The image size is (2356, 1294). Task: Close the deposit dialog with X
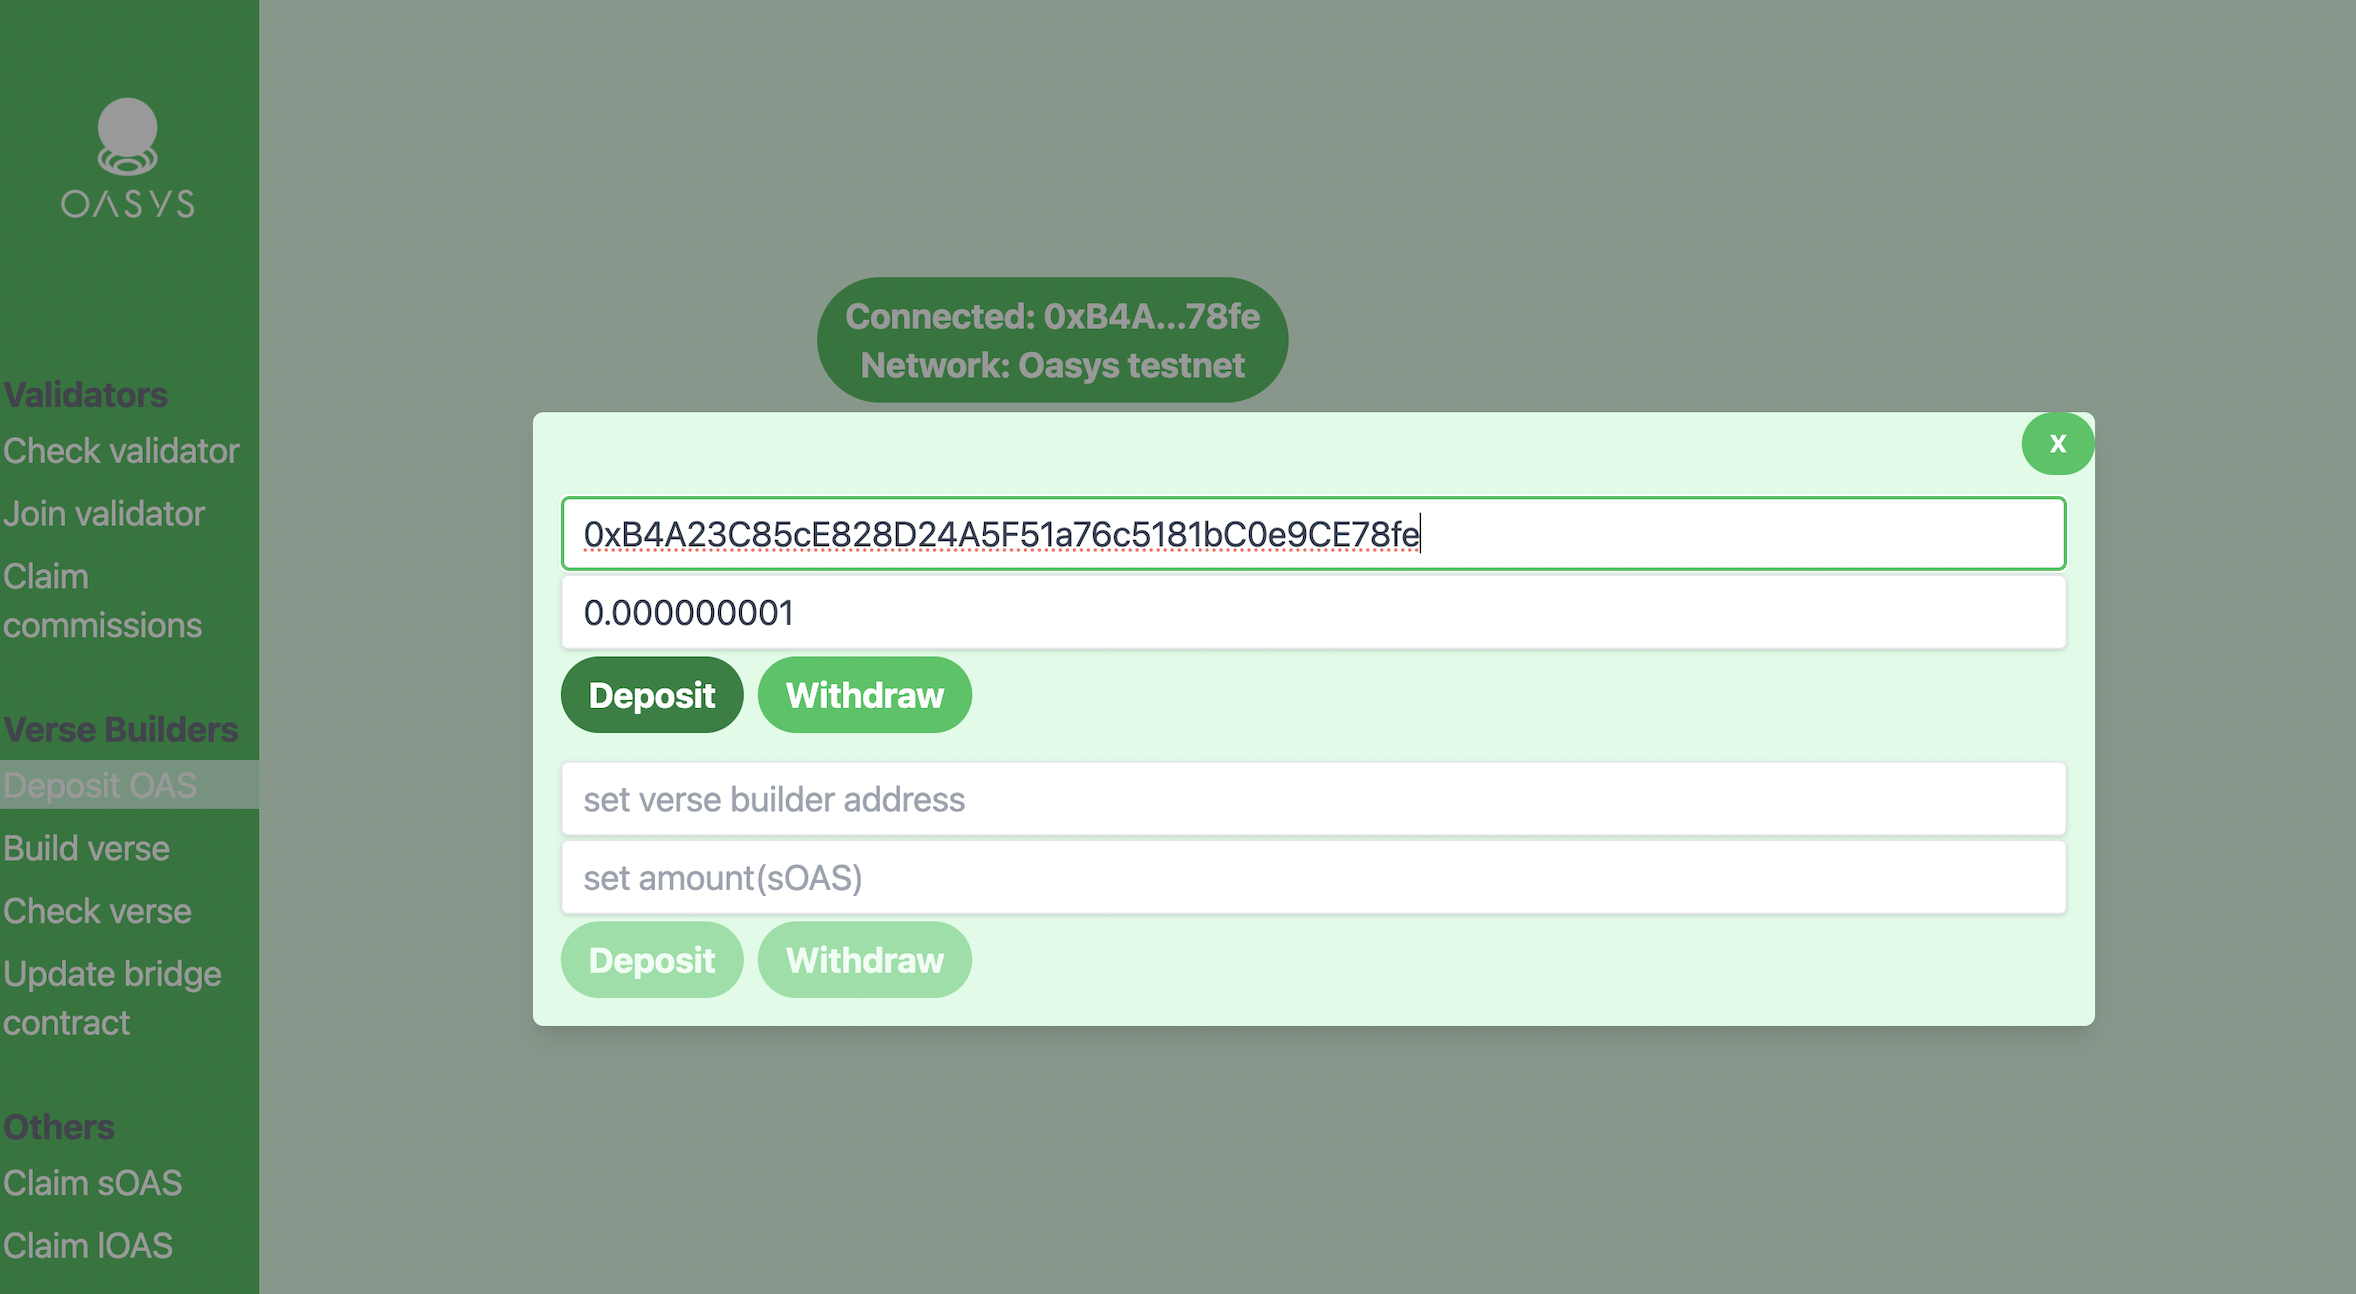coord(2057,444)
